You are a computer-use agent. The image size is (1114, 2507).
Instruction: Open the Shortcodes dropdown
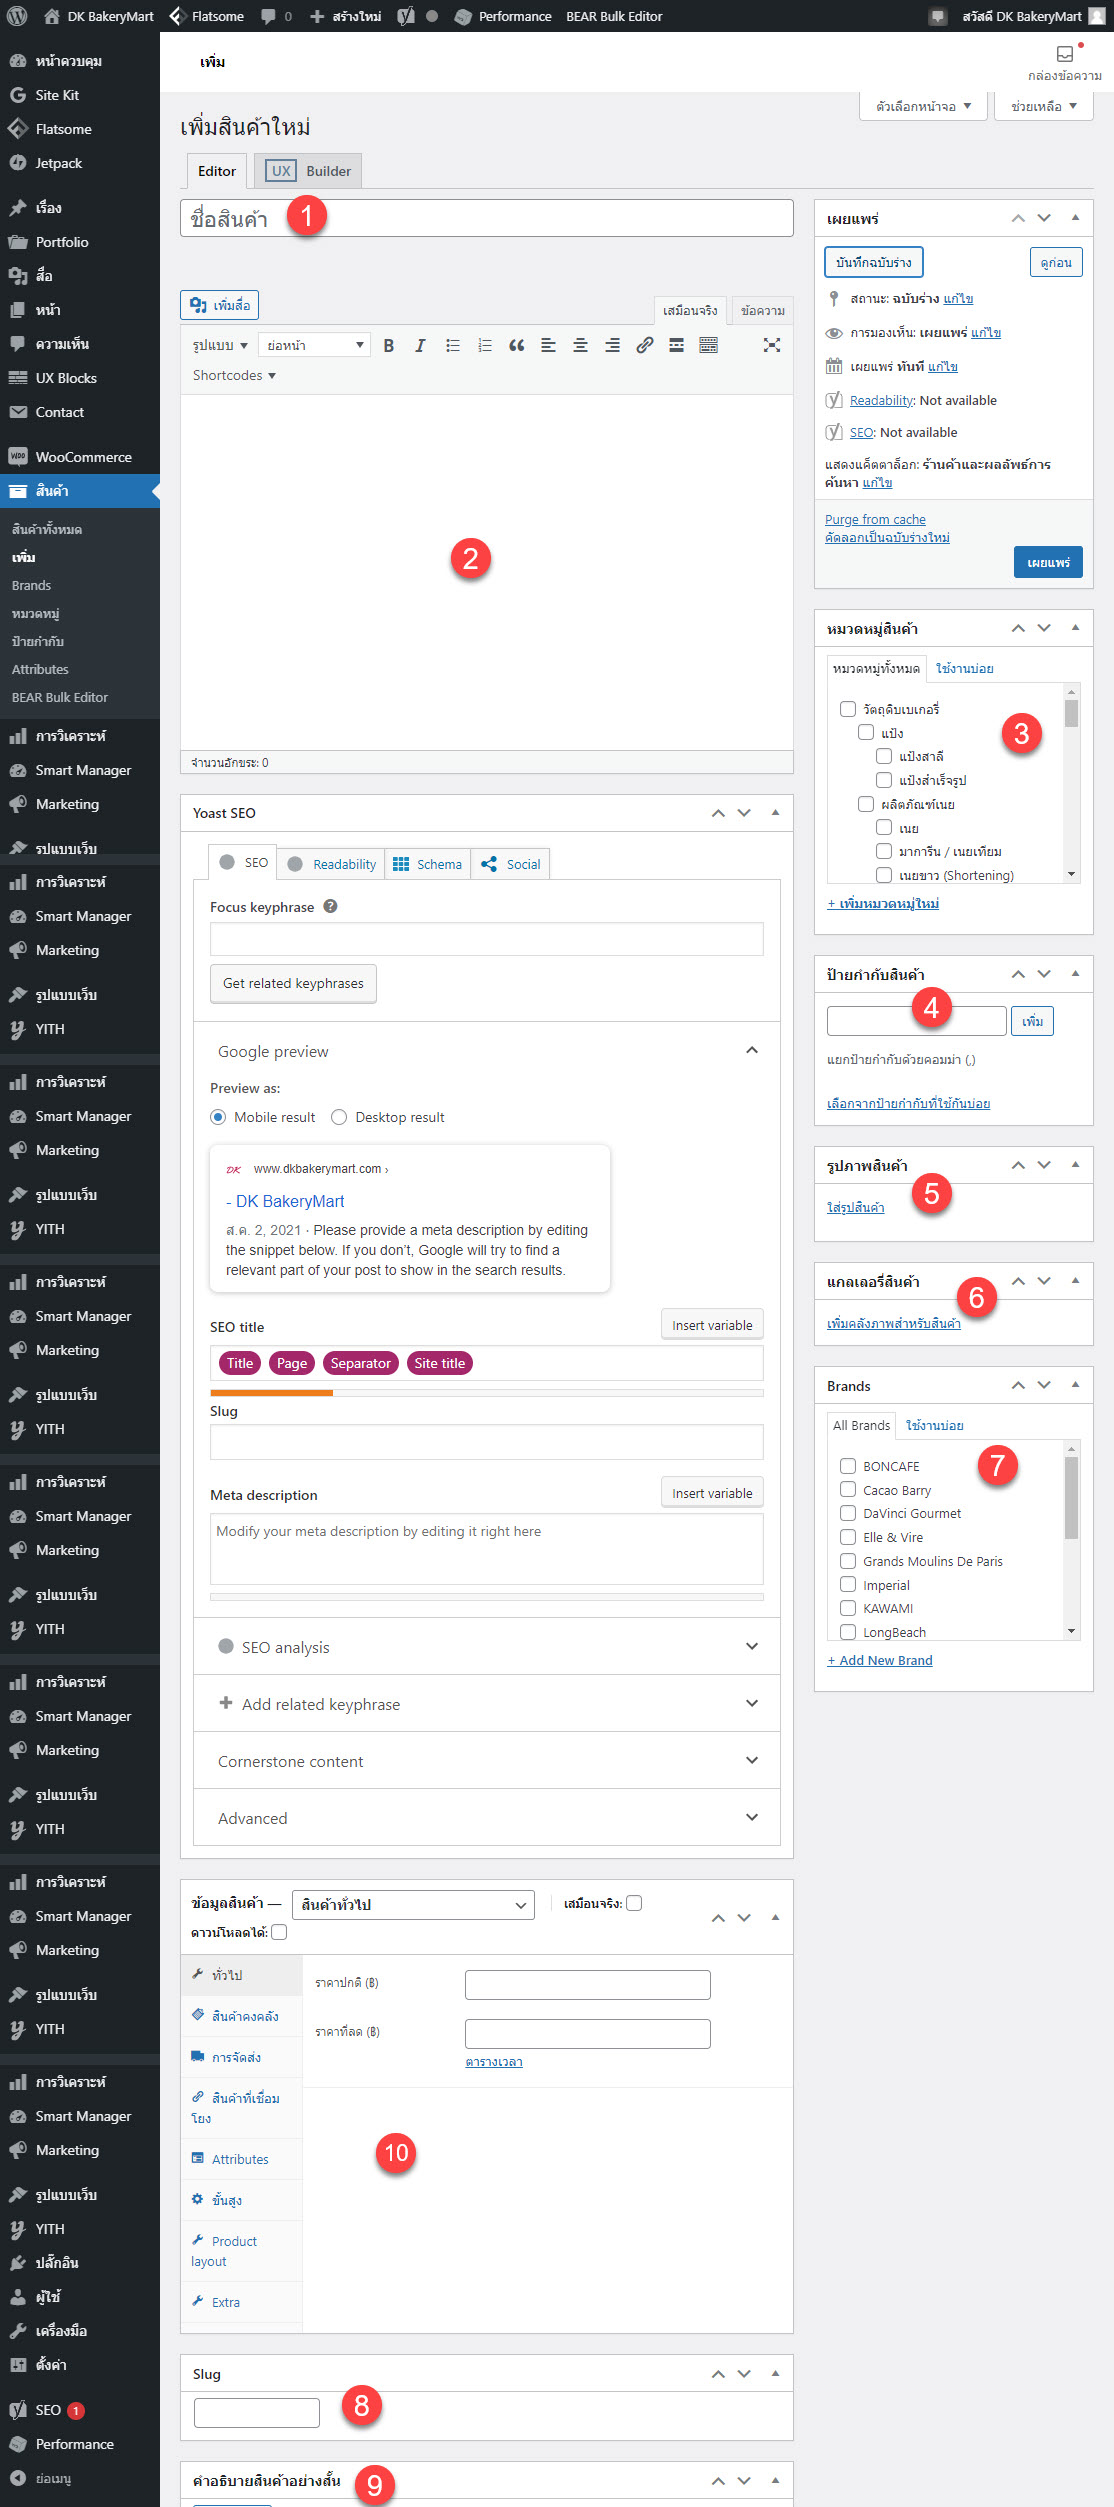click(234, 375)
